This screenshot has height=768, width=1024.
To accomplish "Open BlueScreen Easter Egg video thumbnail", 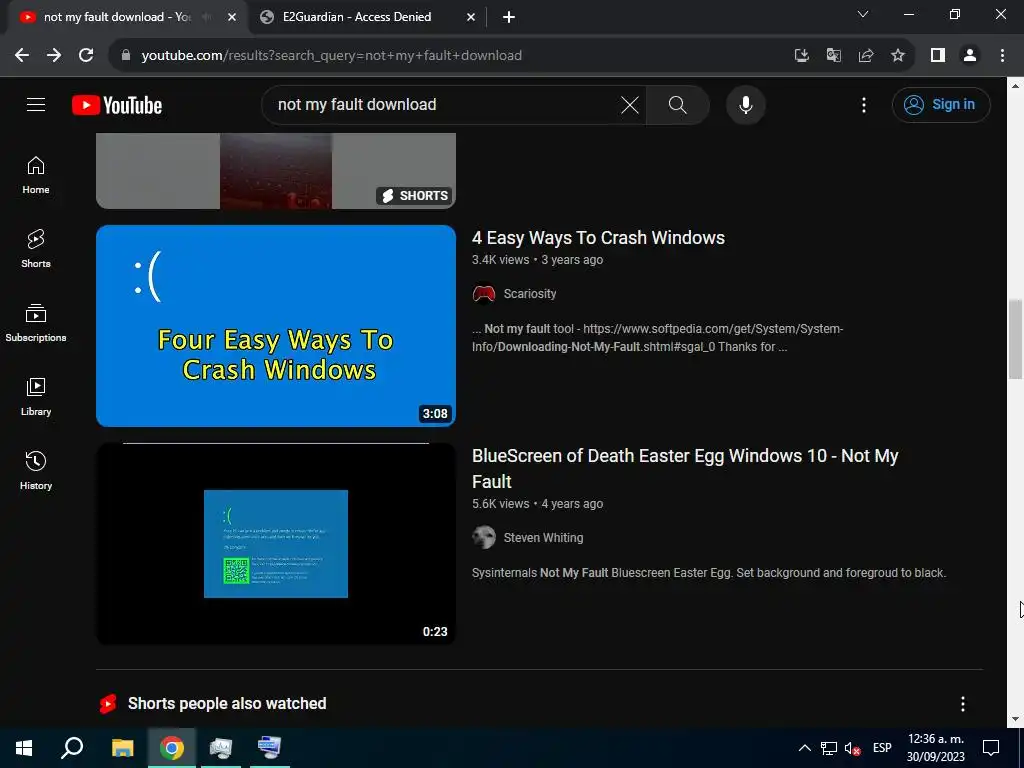I will point(276,543).
